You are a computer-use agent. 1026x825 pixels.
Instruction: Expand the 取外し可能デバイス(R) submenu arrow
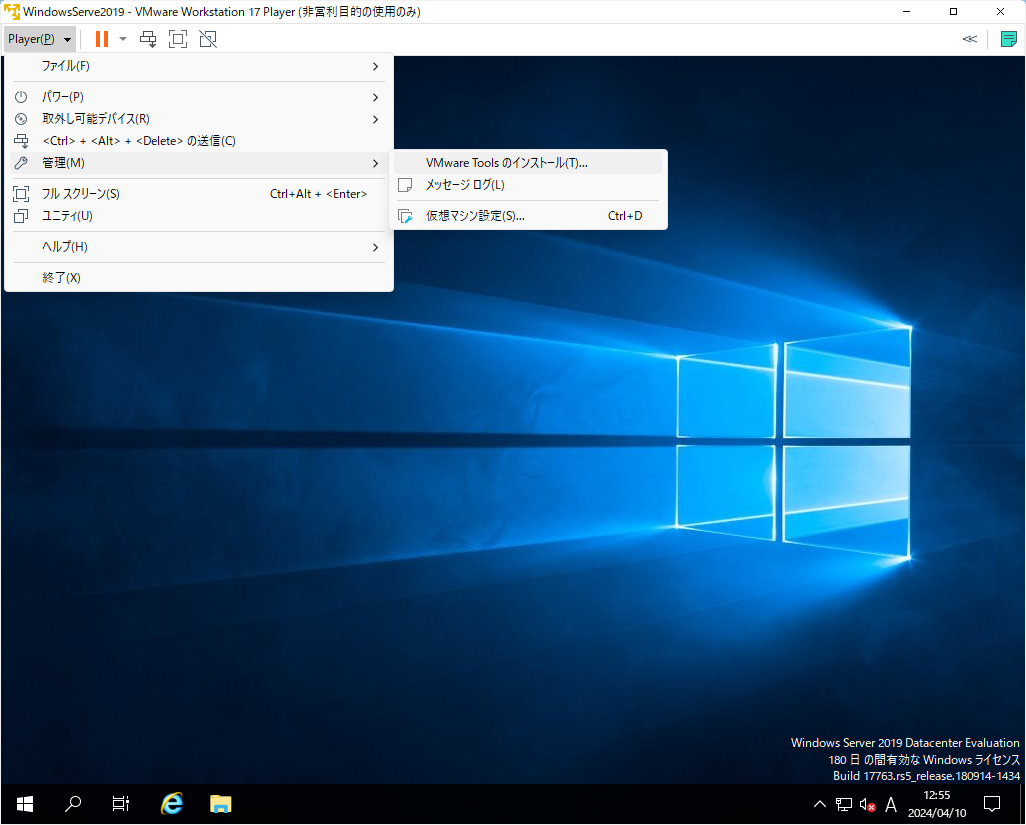[376, 119]
